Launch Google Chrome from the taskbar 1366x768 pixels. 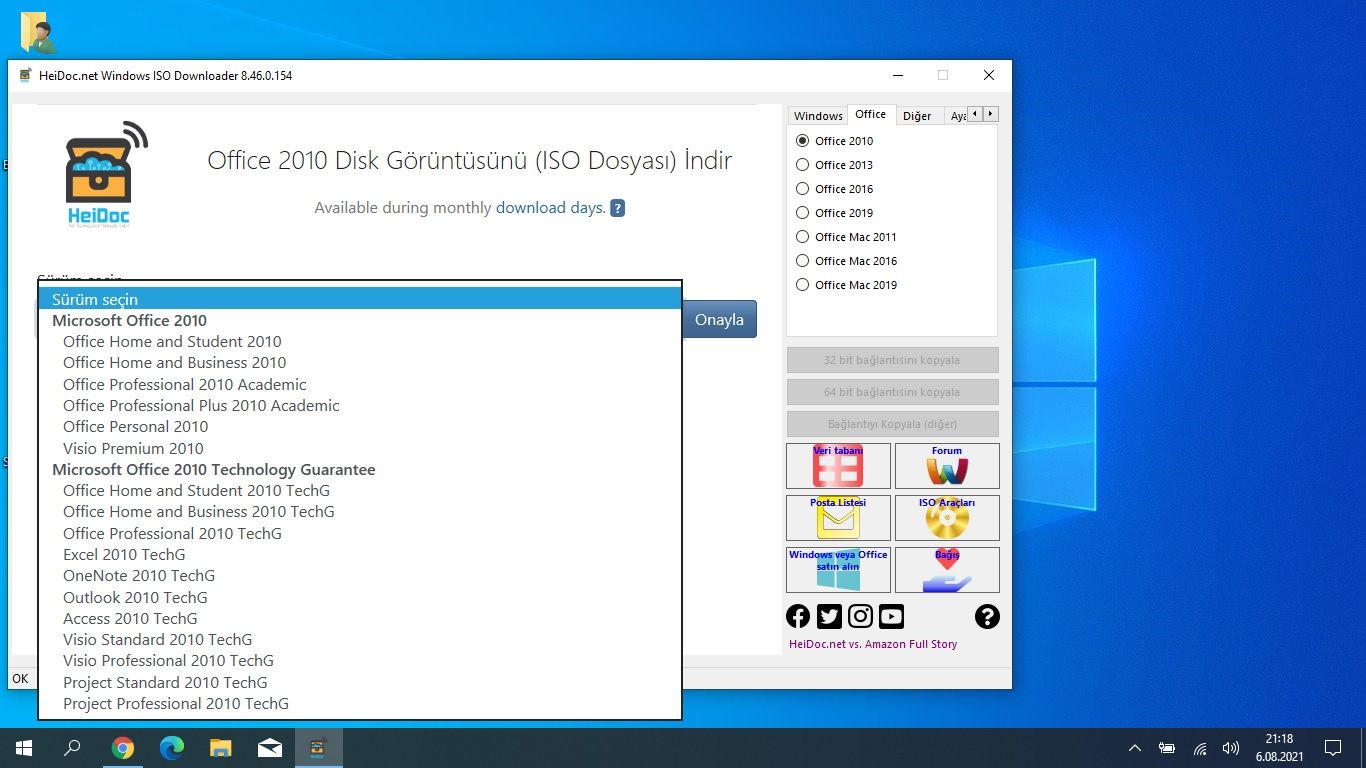click(x=123, y=748)
